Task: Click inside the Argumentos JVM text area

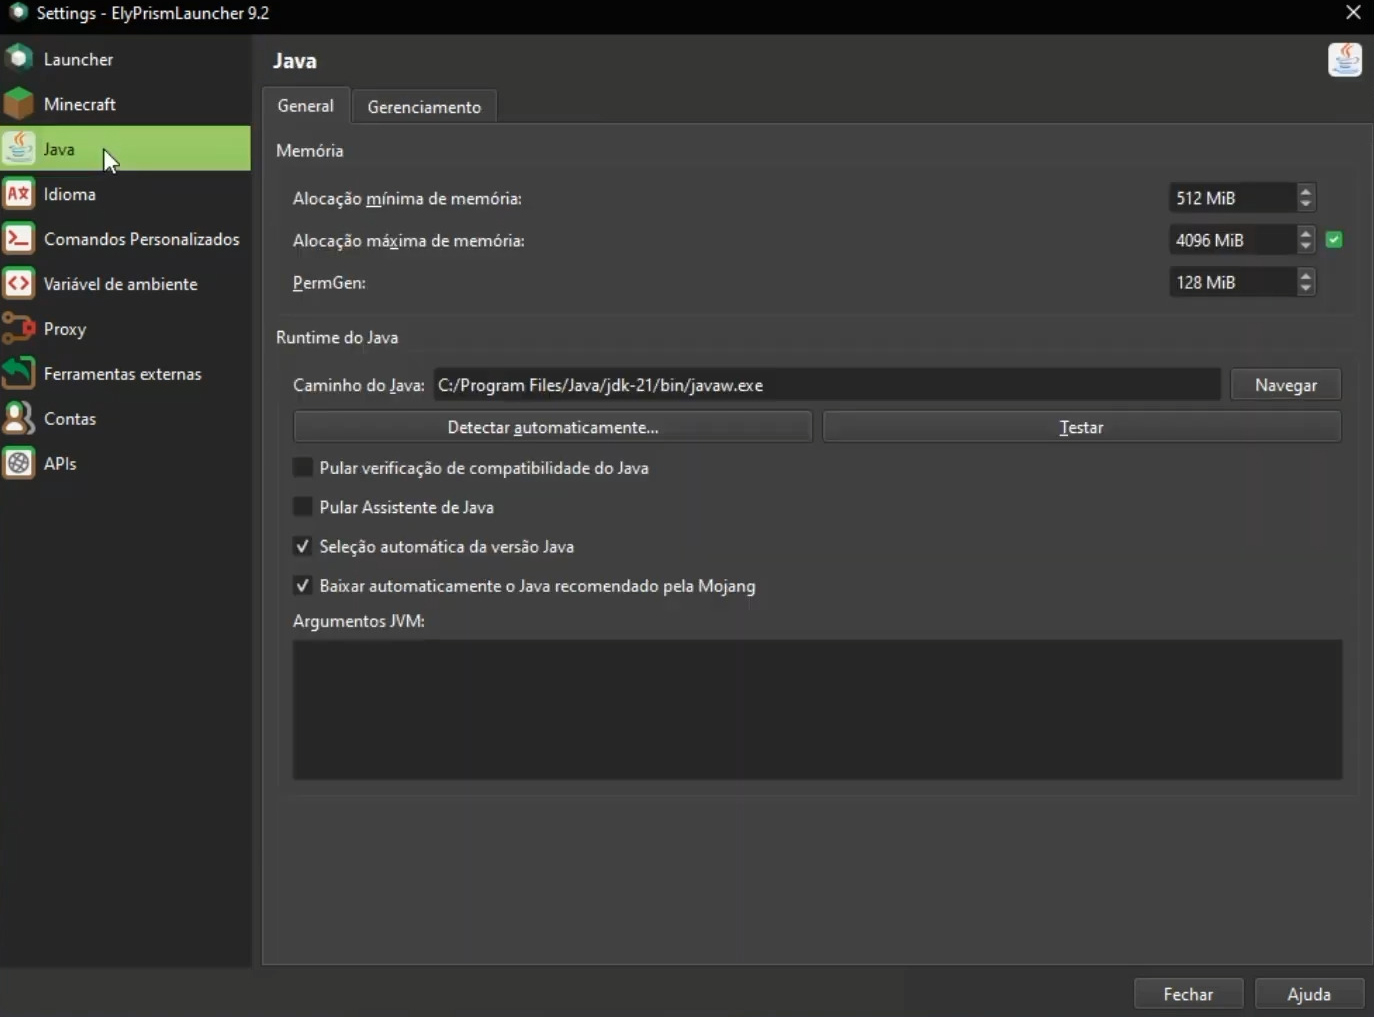Action: (x=817, y=709)
